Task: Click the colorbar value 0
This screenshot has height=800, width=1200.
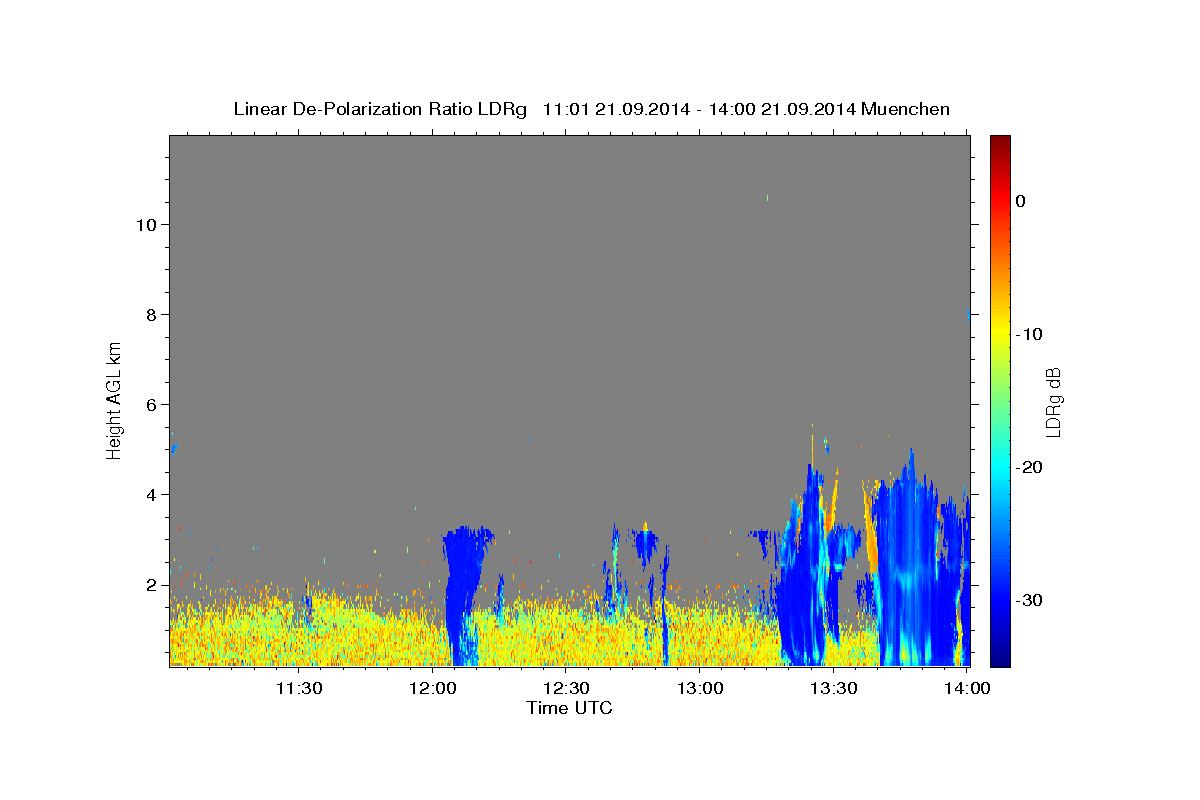Action: (1021, 201)
